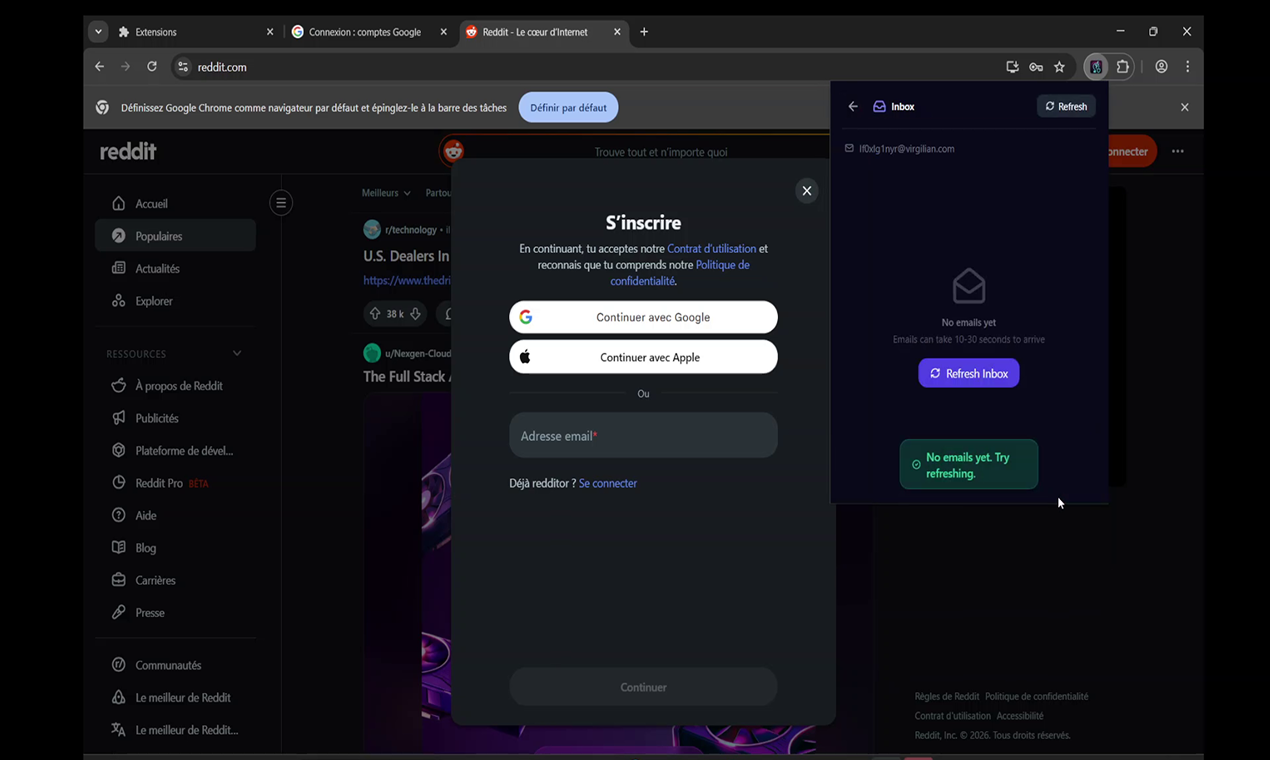The height and width of the screenshot is (760, 1270).
Task: Downvote the U.S. Dealers post
Action: [413, 313]
